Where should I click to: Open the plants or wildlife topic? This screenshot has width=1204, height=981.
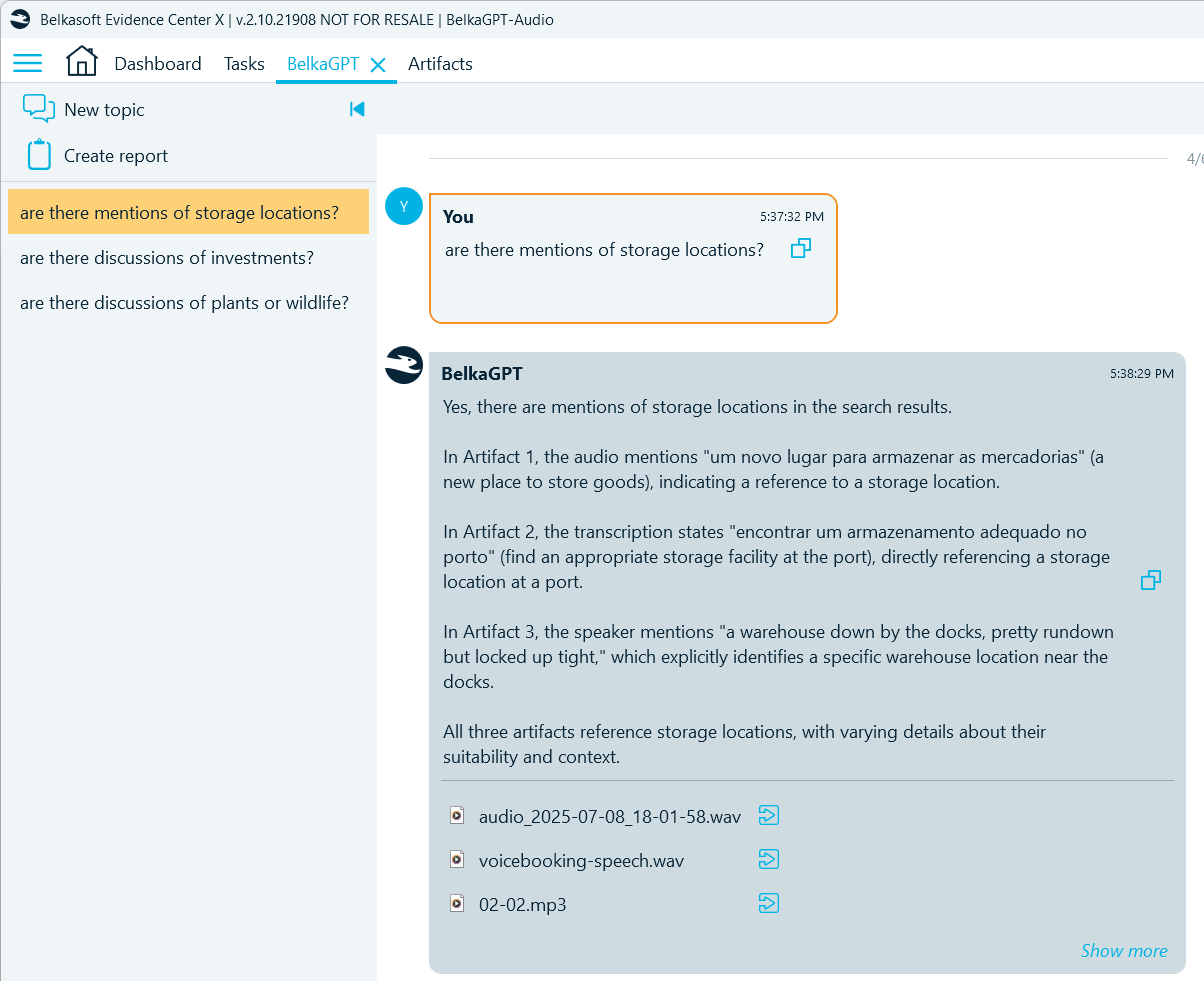(x=184, y=303)
